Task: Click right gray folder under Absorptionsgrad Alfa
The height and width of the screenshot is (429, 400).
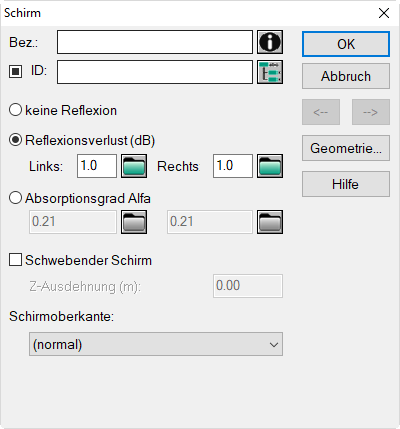Action: click(270, 222)
